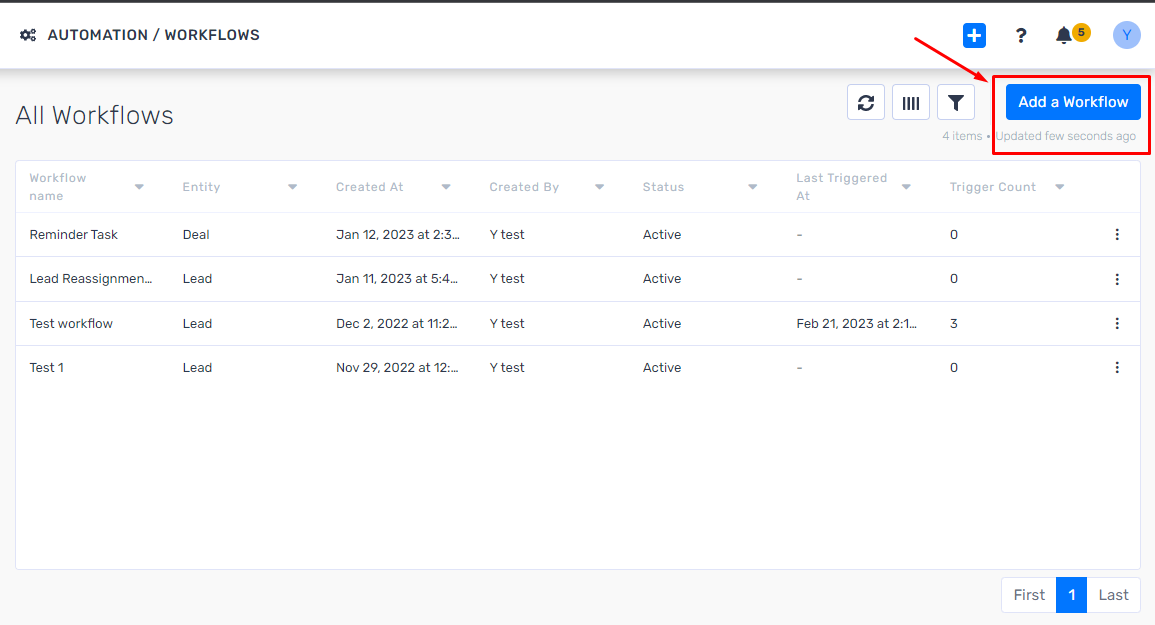Click the AUTOMATION / WORKFLOWS breadcrumb text
This screenshot has height=625, width=1155.
point(153,35)
